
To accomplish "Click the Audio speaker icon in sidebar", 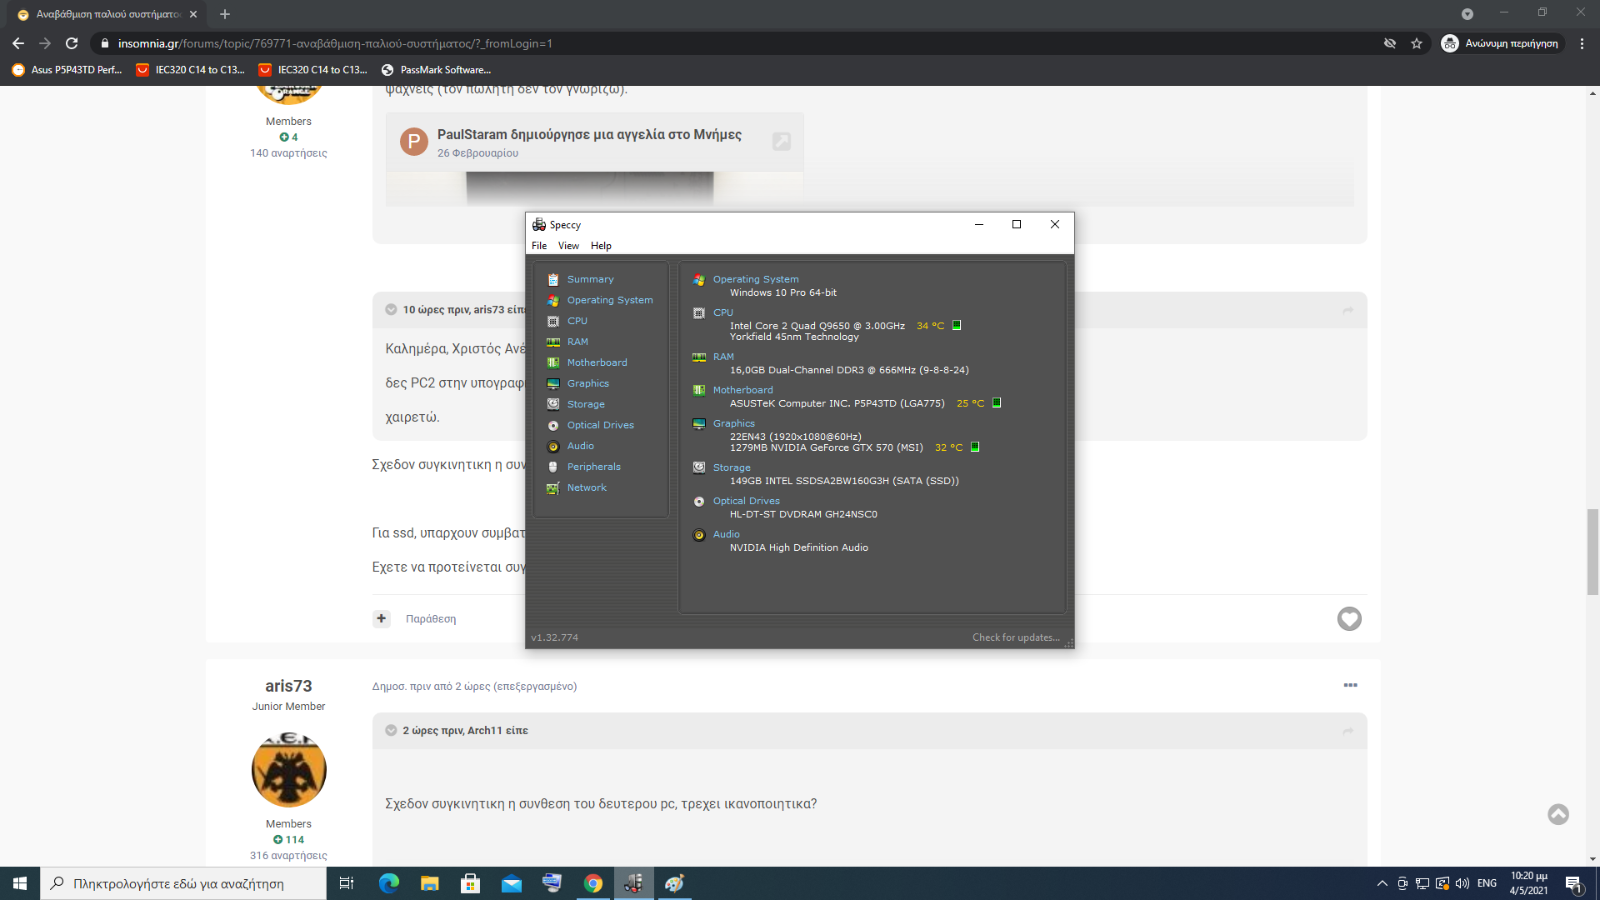I will [553, 446].
